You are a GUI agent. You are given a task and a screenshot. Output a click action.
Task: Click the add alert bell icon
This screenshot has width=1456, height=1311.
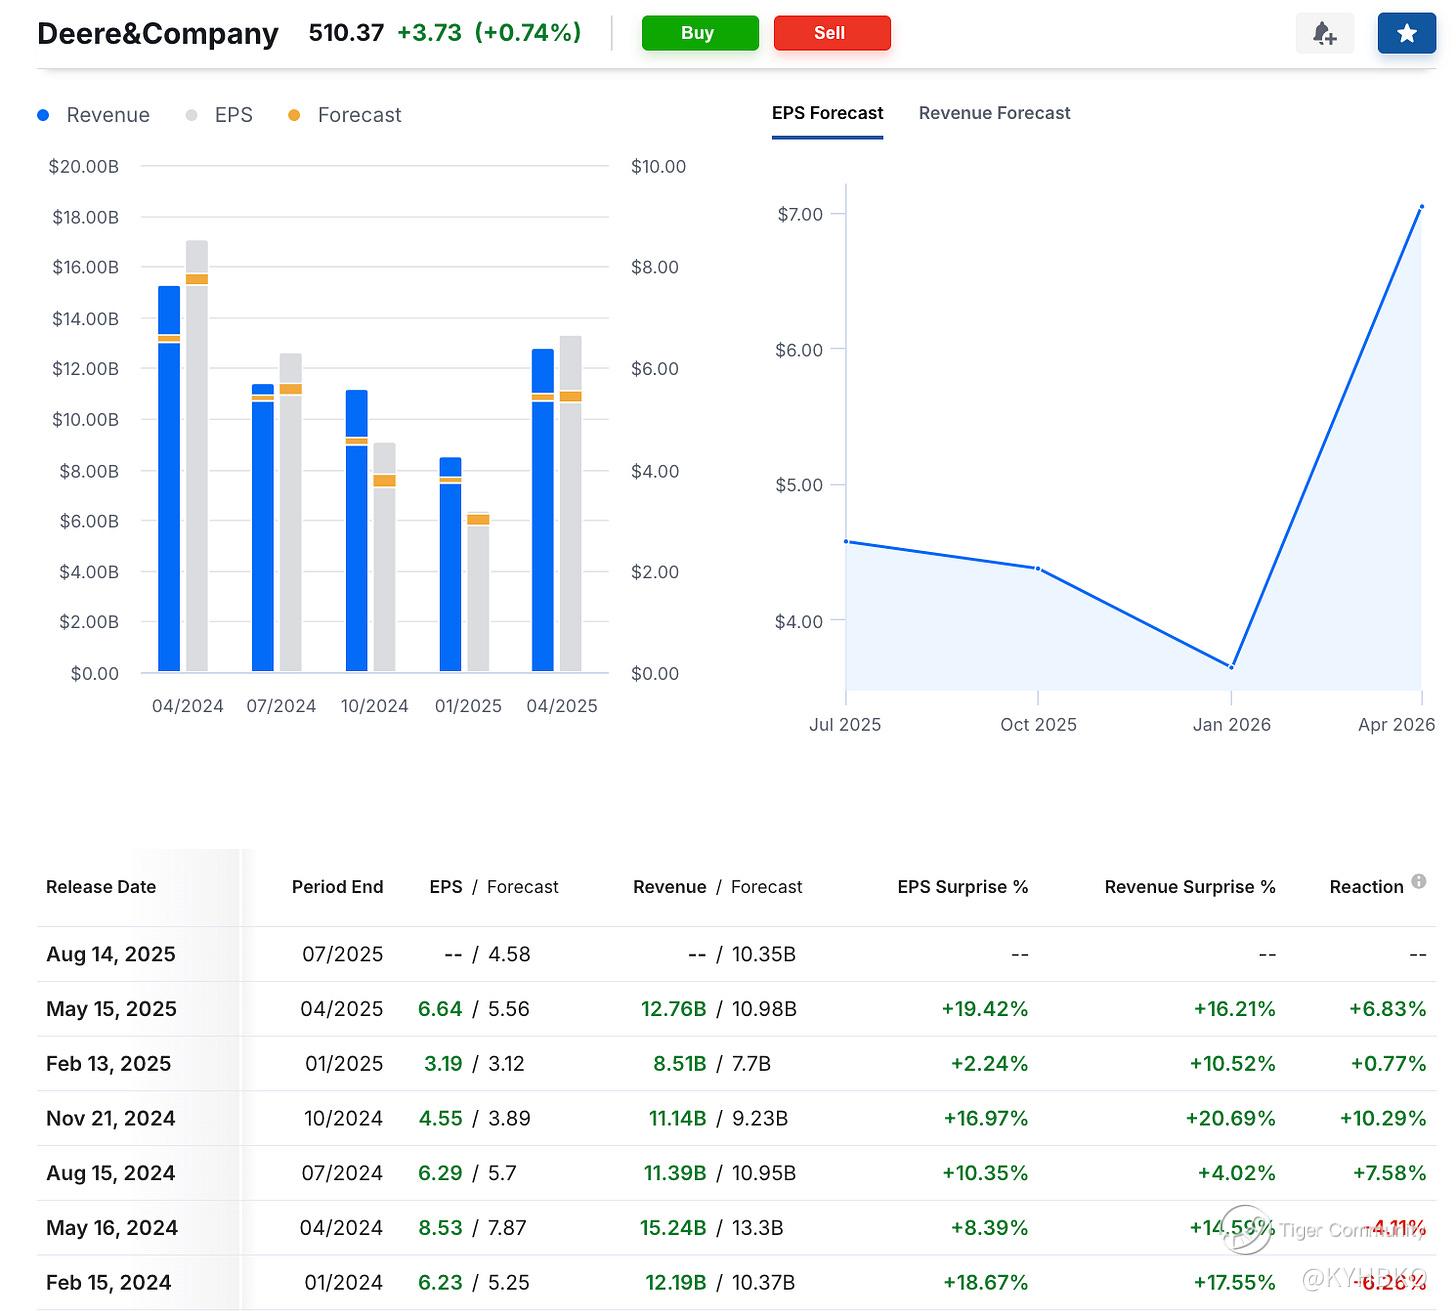pyautogui.click(x=1324, y=34)
